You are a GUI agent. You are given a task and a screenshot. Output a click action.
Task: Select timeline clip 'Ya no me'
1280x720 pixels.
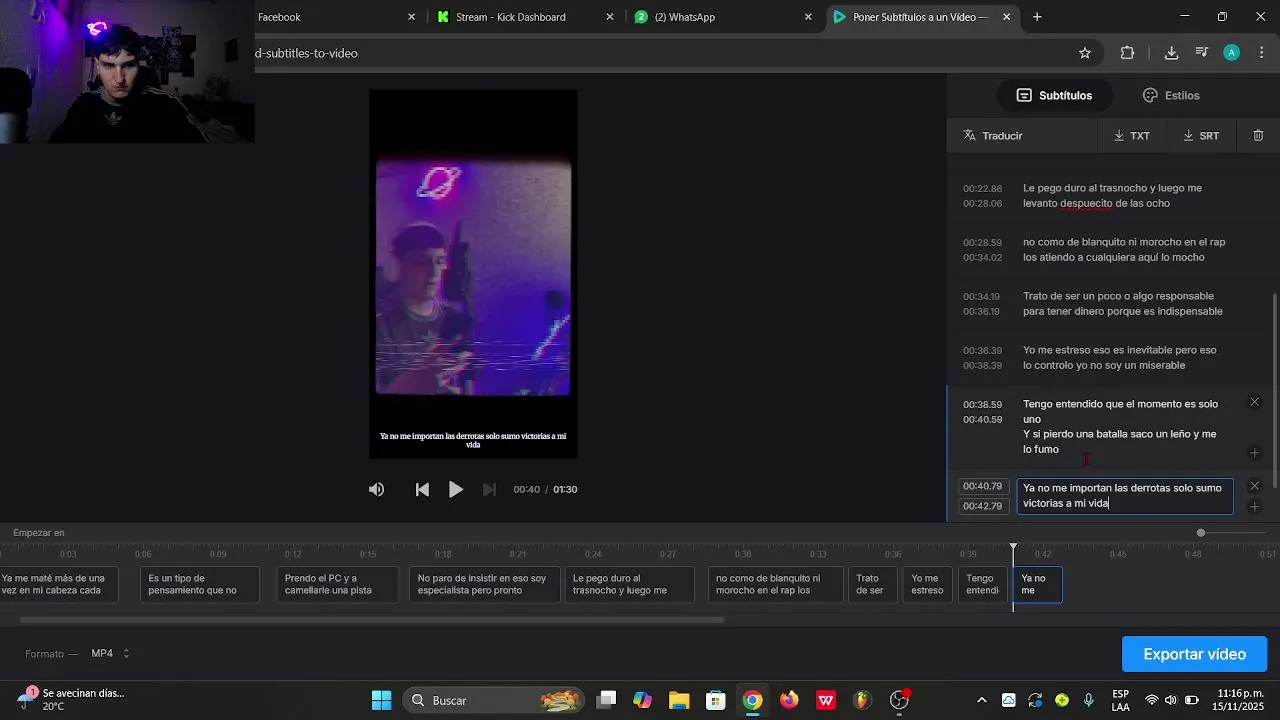tap(1037, 585)
